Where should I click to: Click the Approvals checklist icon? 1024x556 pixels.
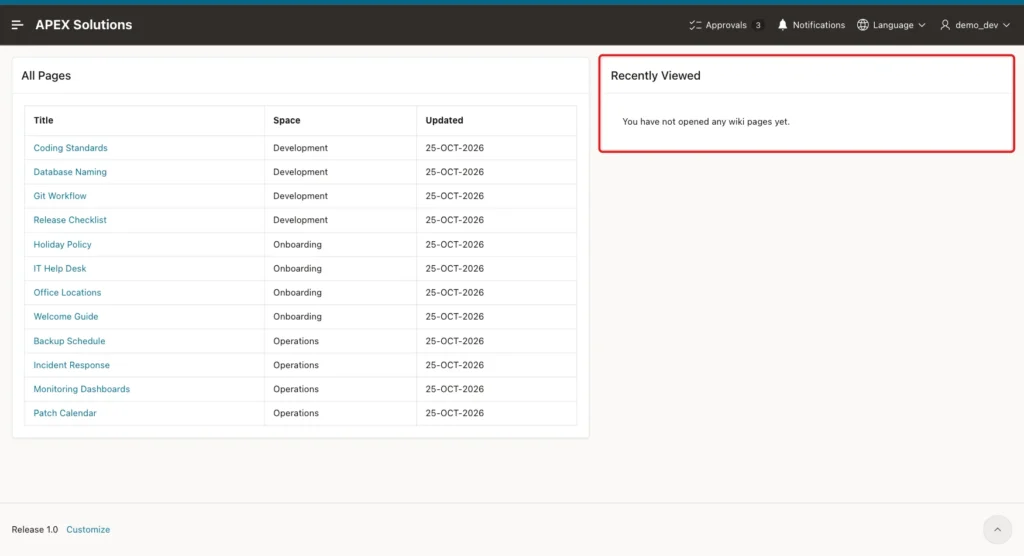click(x=695, y=25)
